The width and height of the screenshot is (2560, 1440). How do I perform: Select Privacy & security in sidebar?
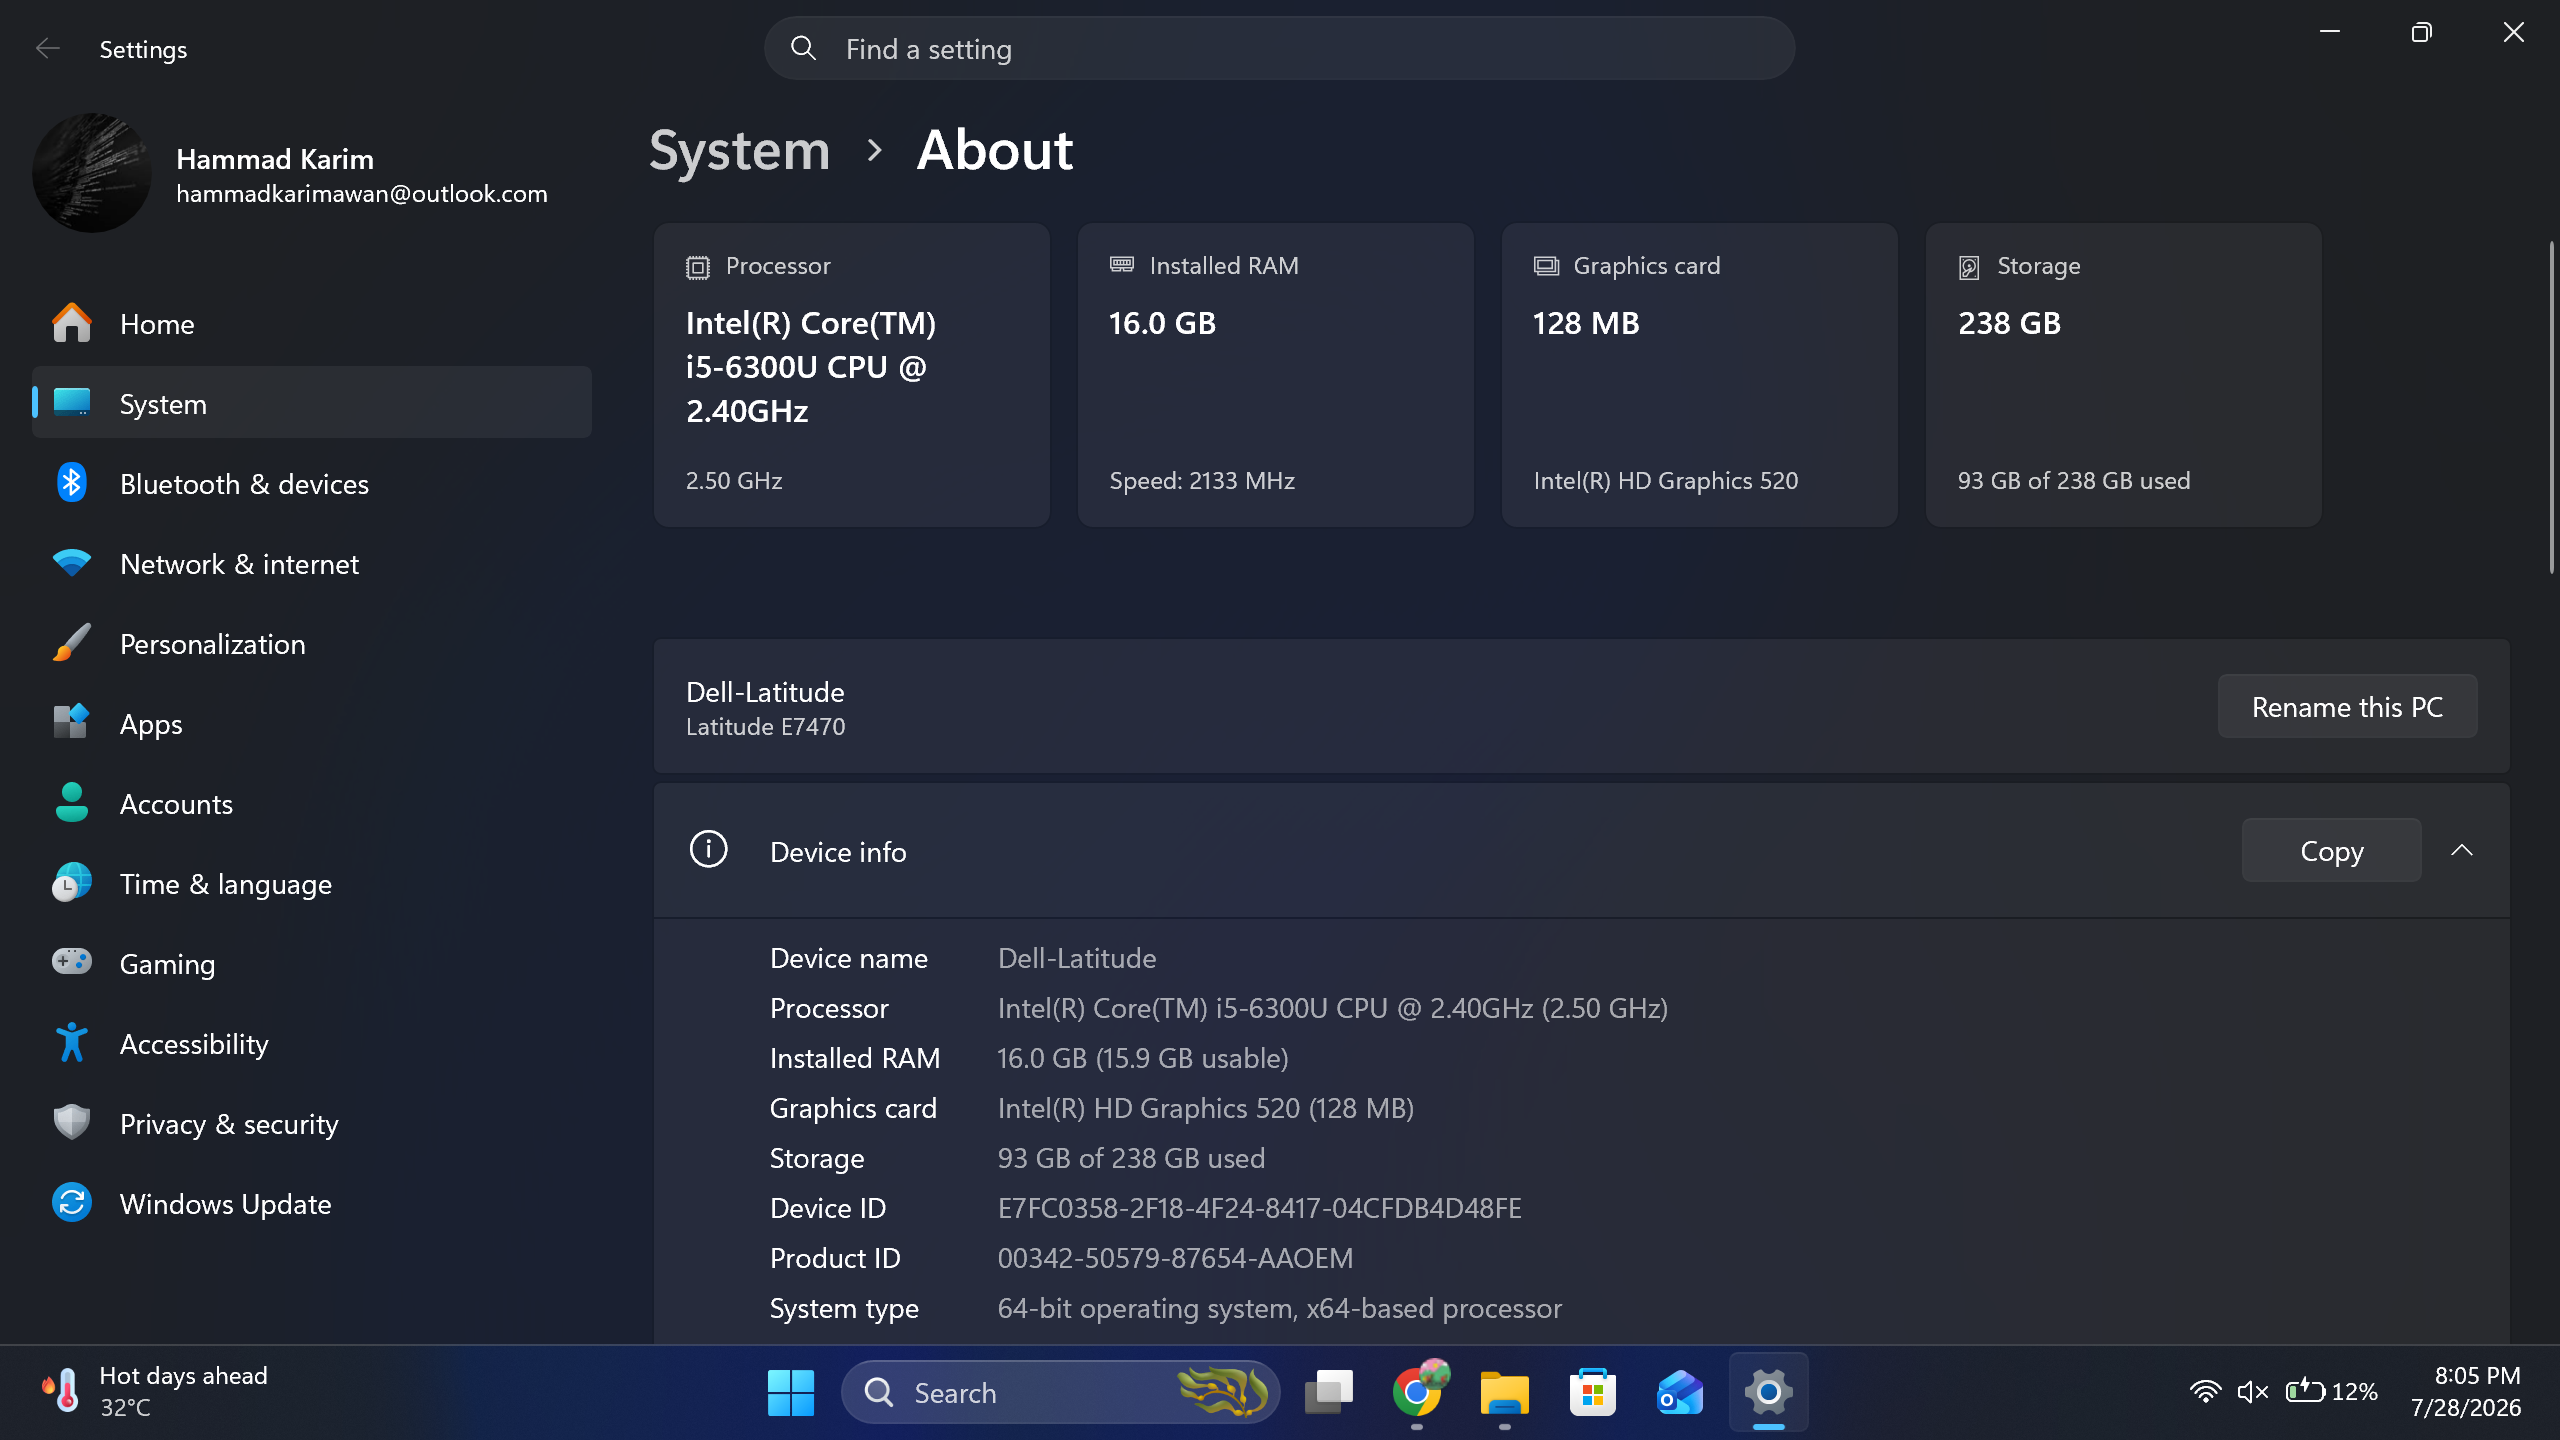tap(312, 1123)
